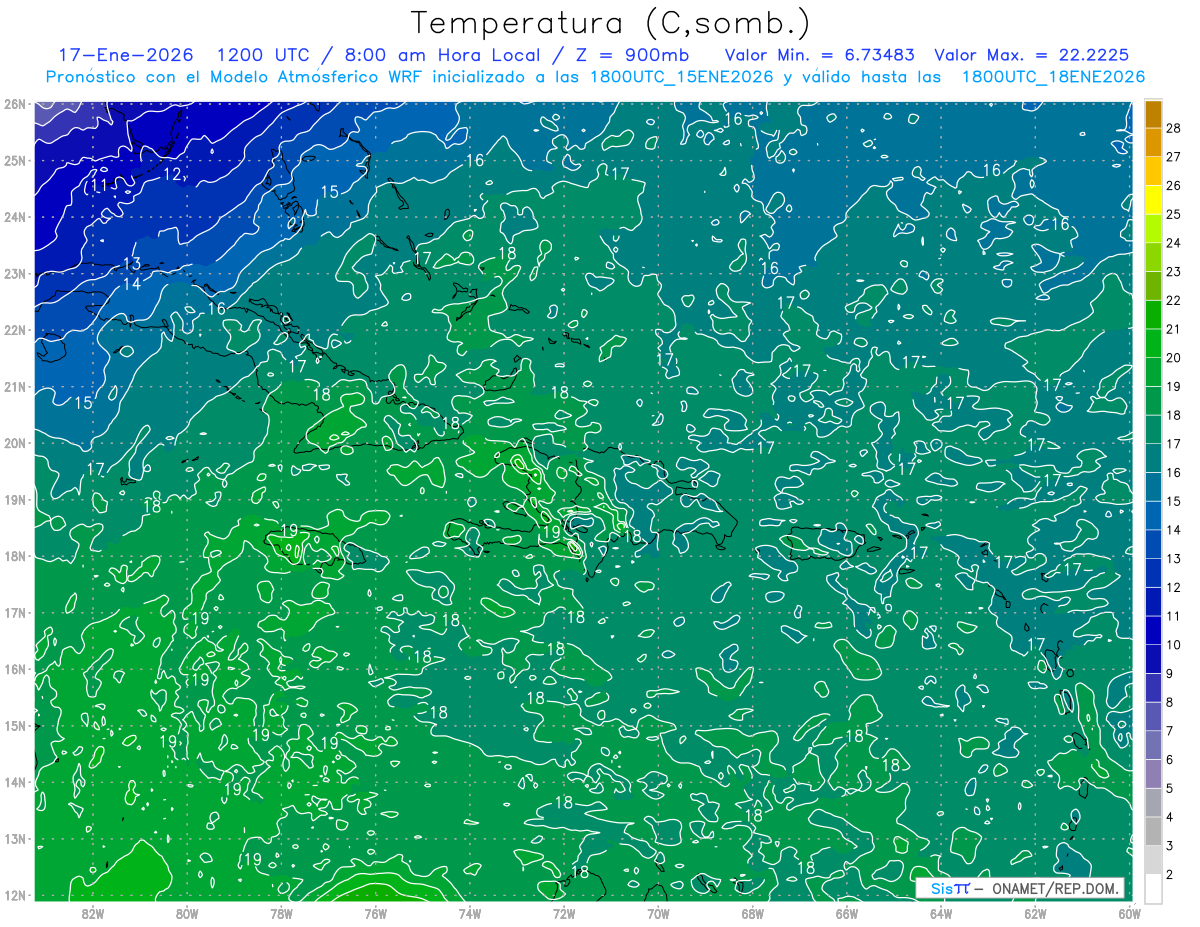Click the yellow color band between 25 and 26
Screen dimensions: 1200x927
tap(1154, 200)
